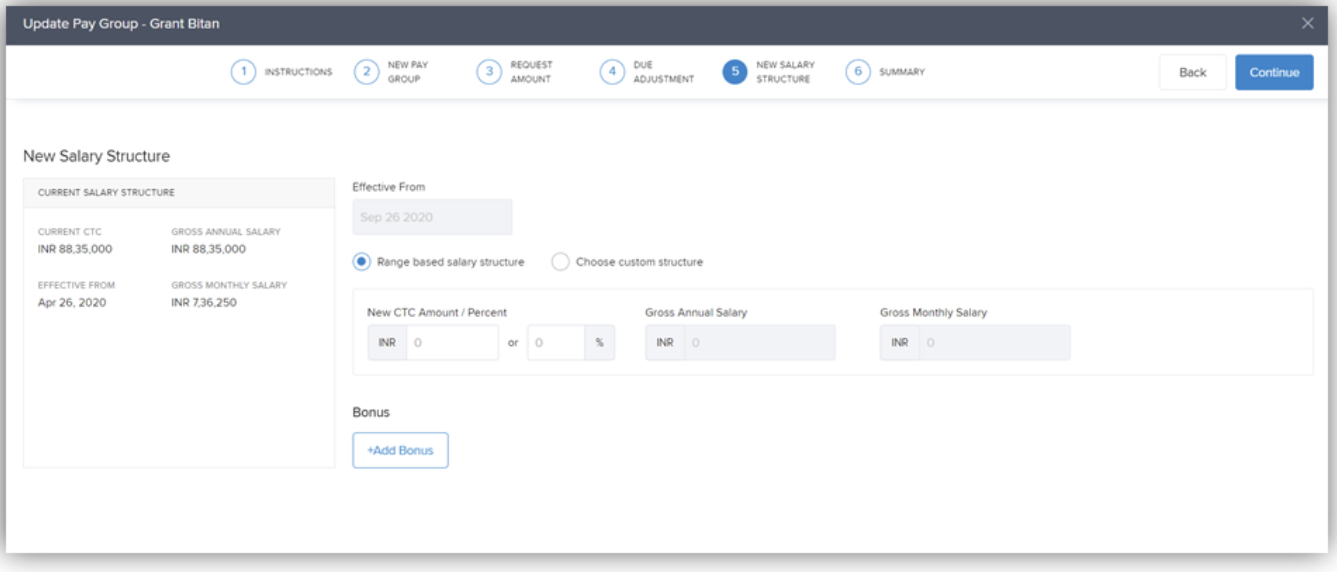The height and width of the screenshot is (572, 1337).
Task: Click step 2 New Pay Group circle
Action: point(366,73)
